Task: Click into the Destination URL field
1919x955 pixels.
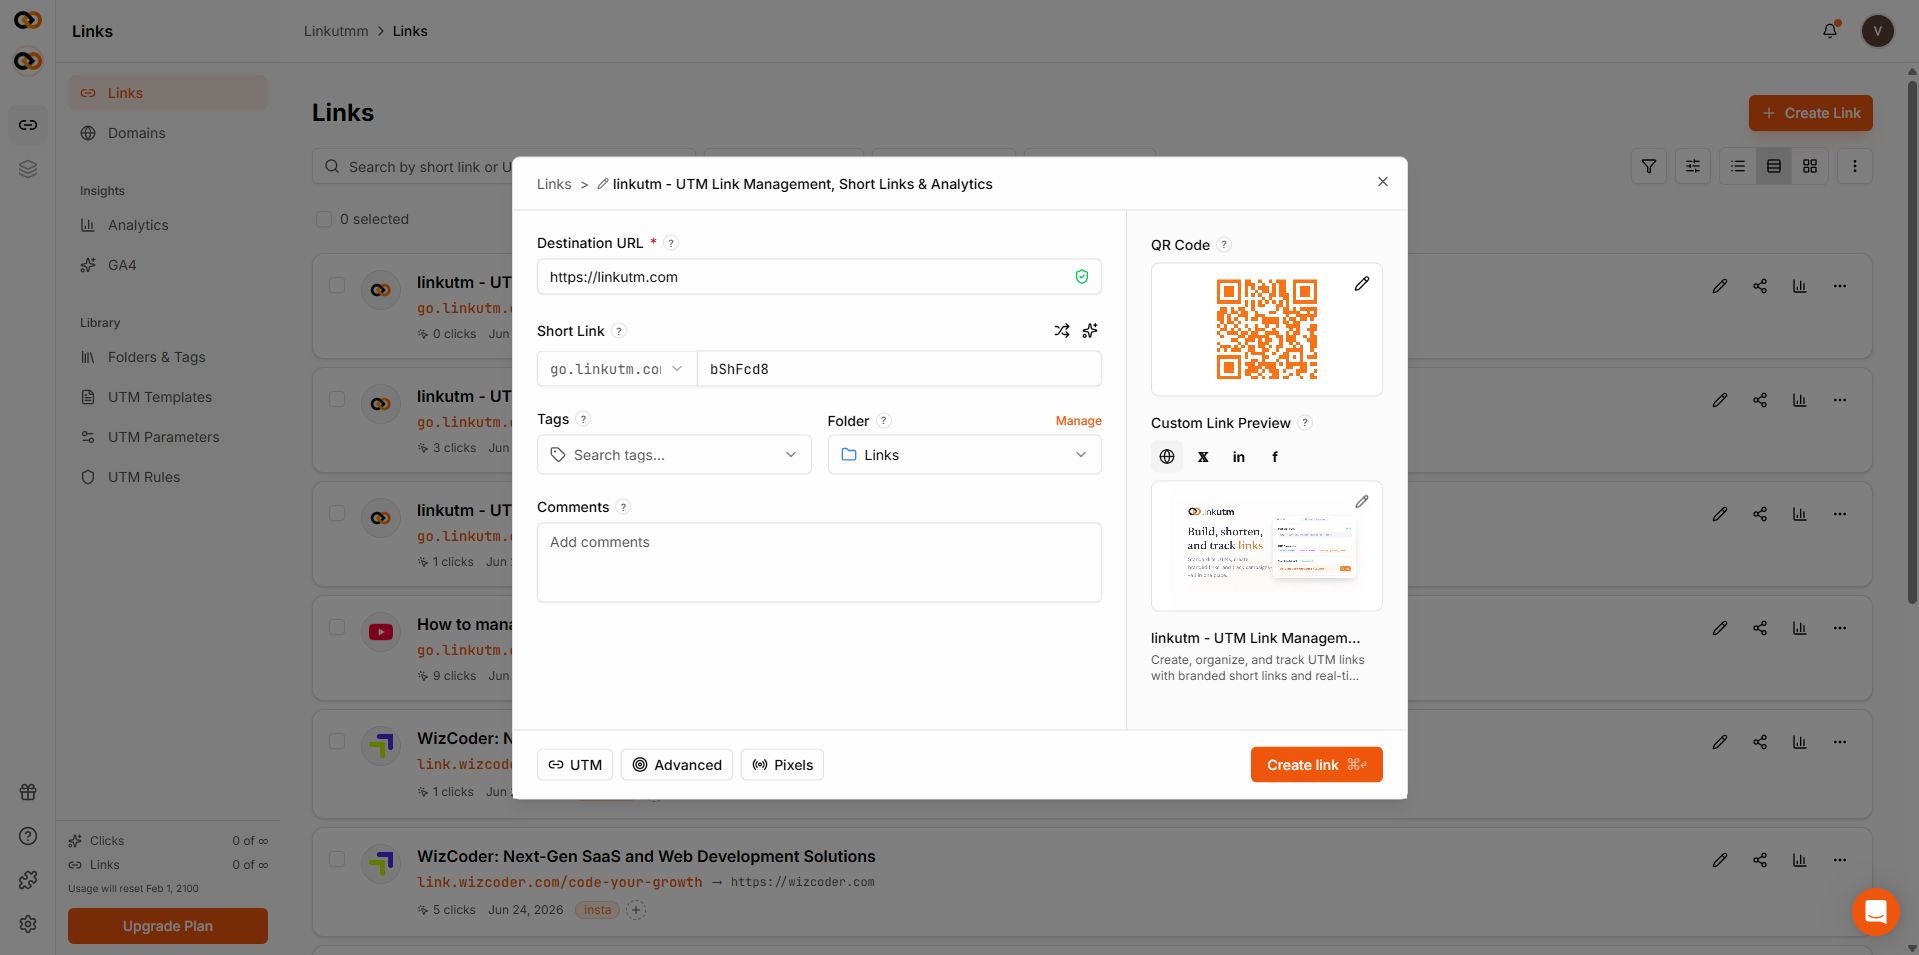Action: (x=819, y=277)
